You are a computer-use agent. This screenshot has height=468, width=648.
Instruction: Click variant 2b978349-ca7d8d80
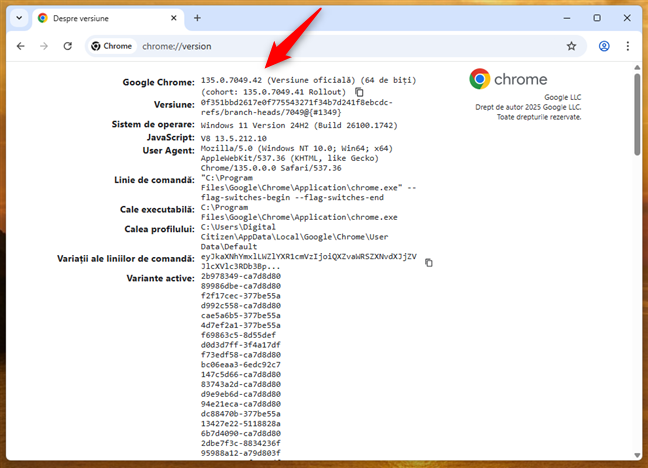(x=241, y=276)
